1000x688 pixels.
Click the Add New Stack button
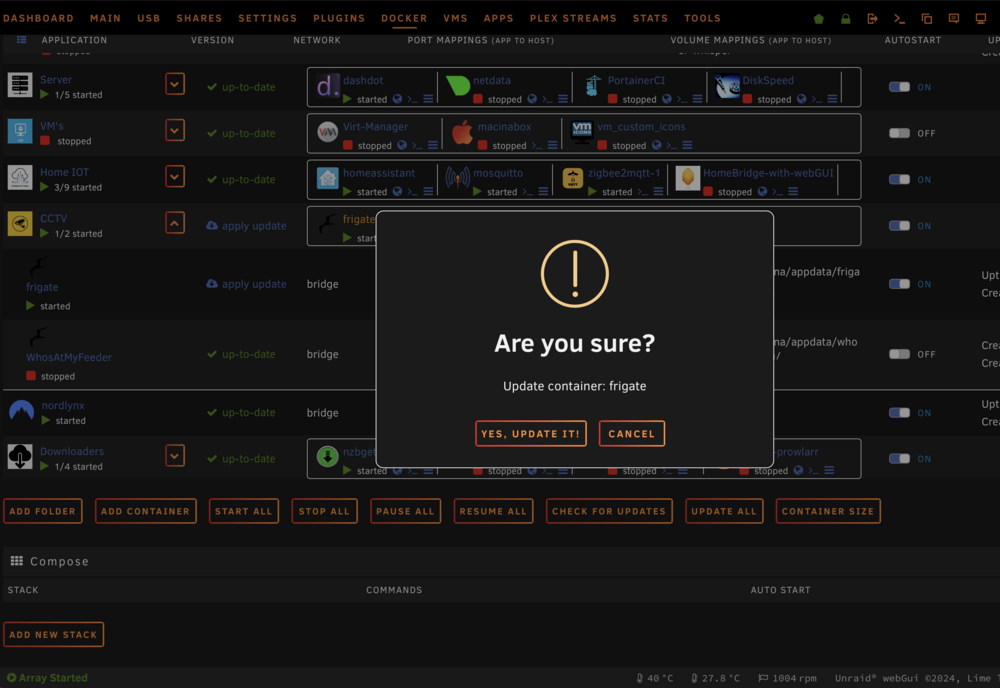pos(54,634)
